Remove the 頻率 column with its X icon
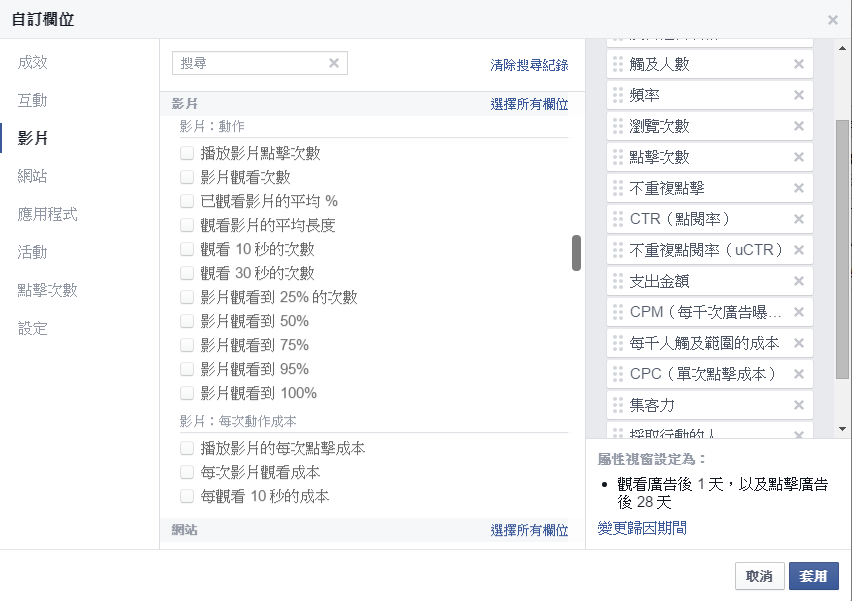This screenshot has height=601, width=852. (798, 95)
